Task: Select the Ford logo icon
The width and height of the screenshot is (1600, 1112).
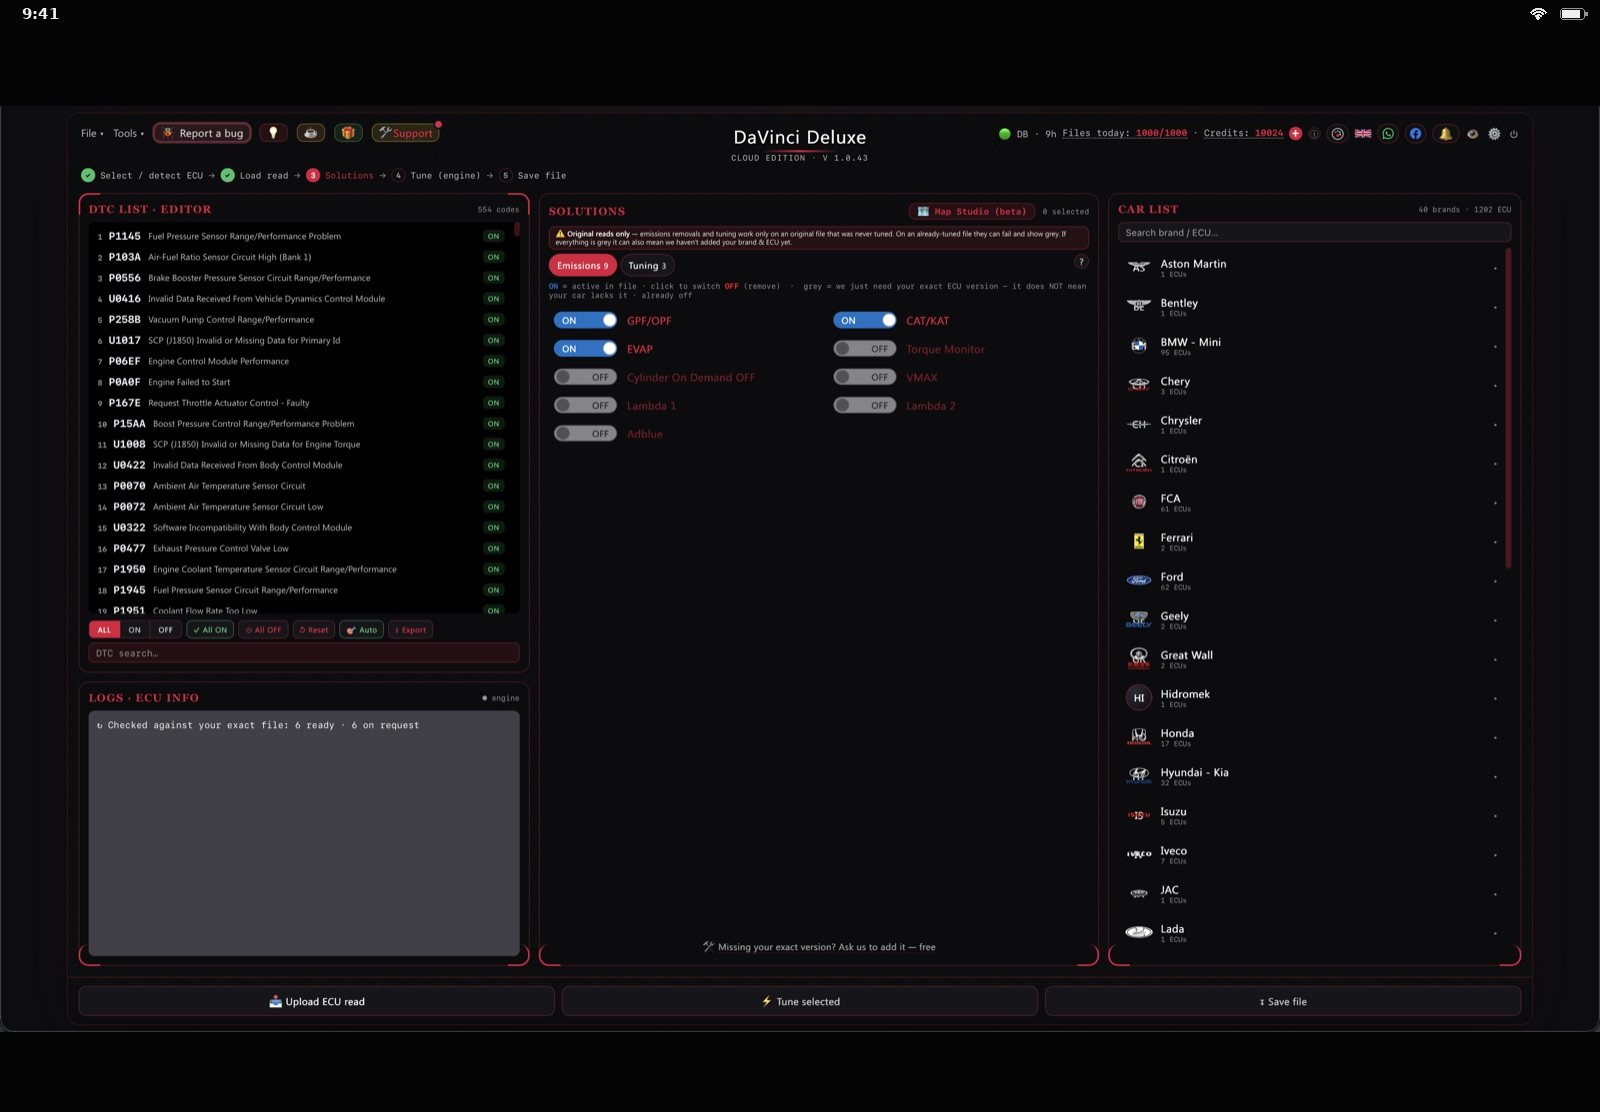Action: coord(1139,580)
